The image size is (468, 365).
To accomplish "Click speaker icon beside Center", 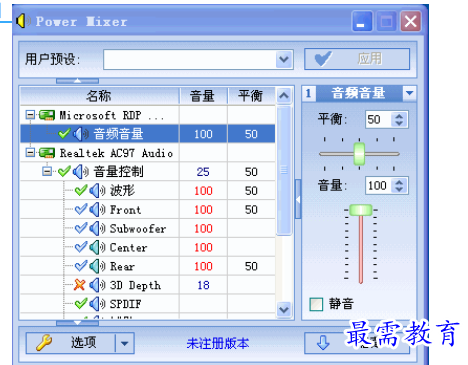I will click(x=97, y=247).
